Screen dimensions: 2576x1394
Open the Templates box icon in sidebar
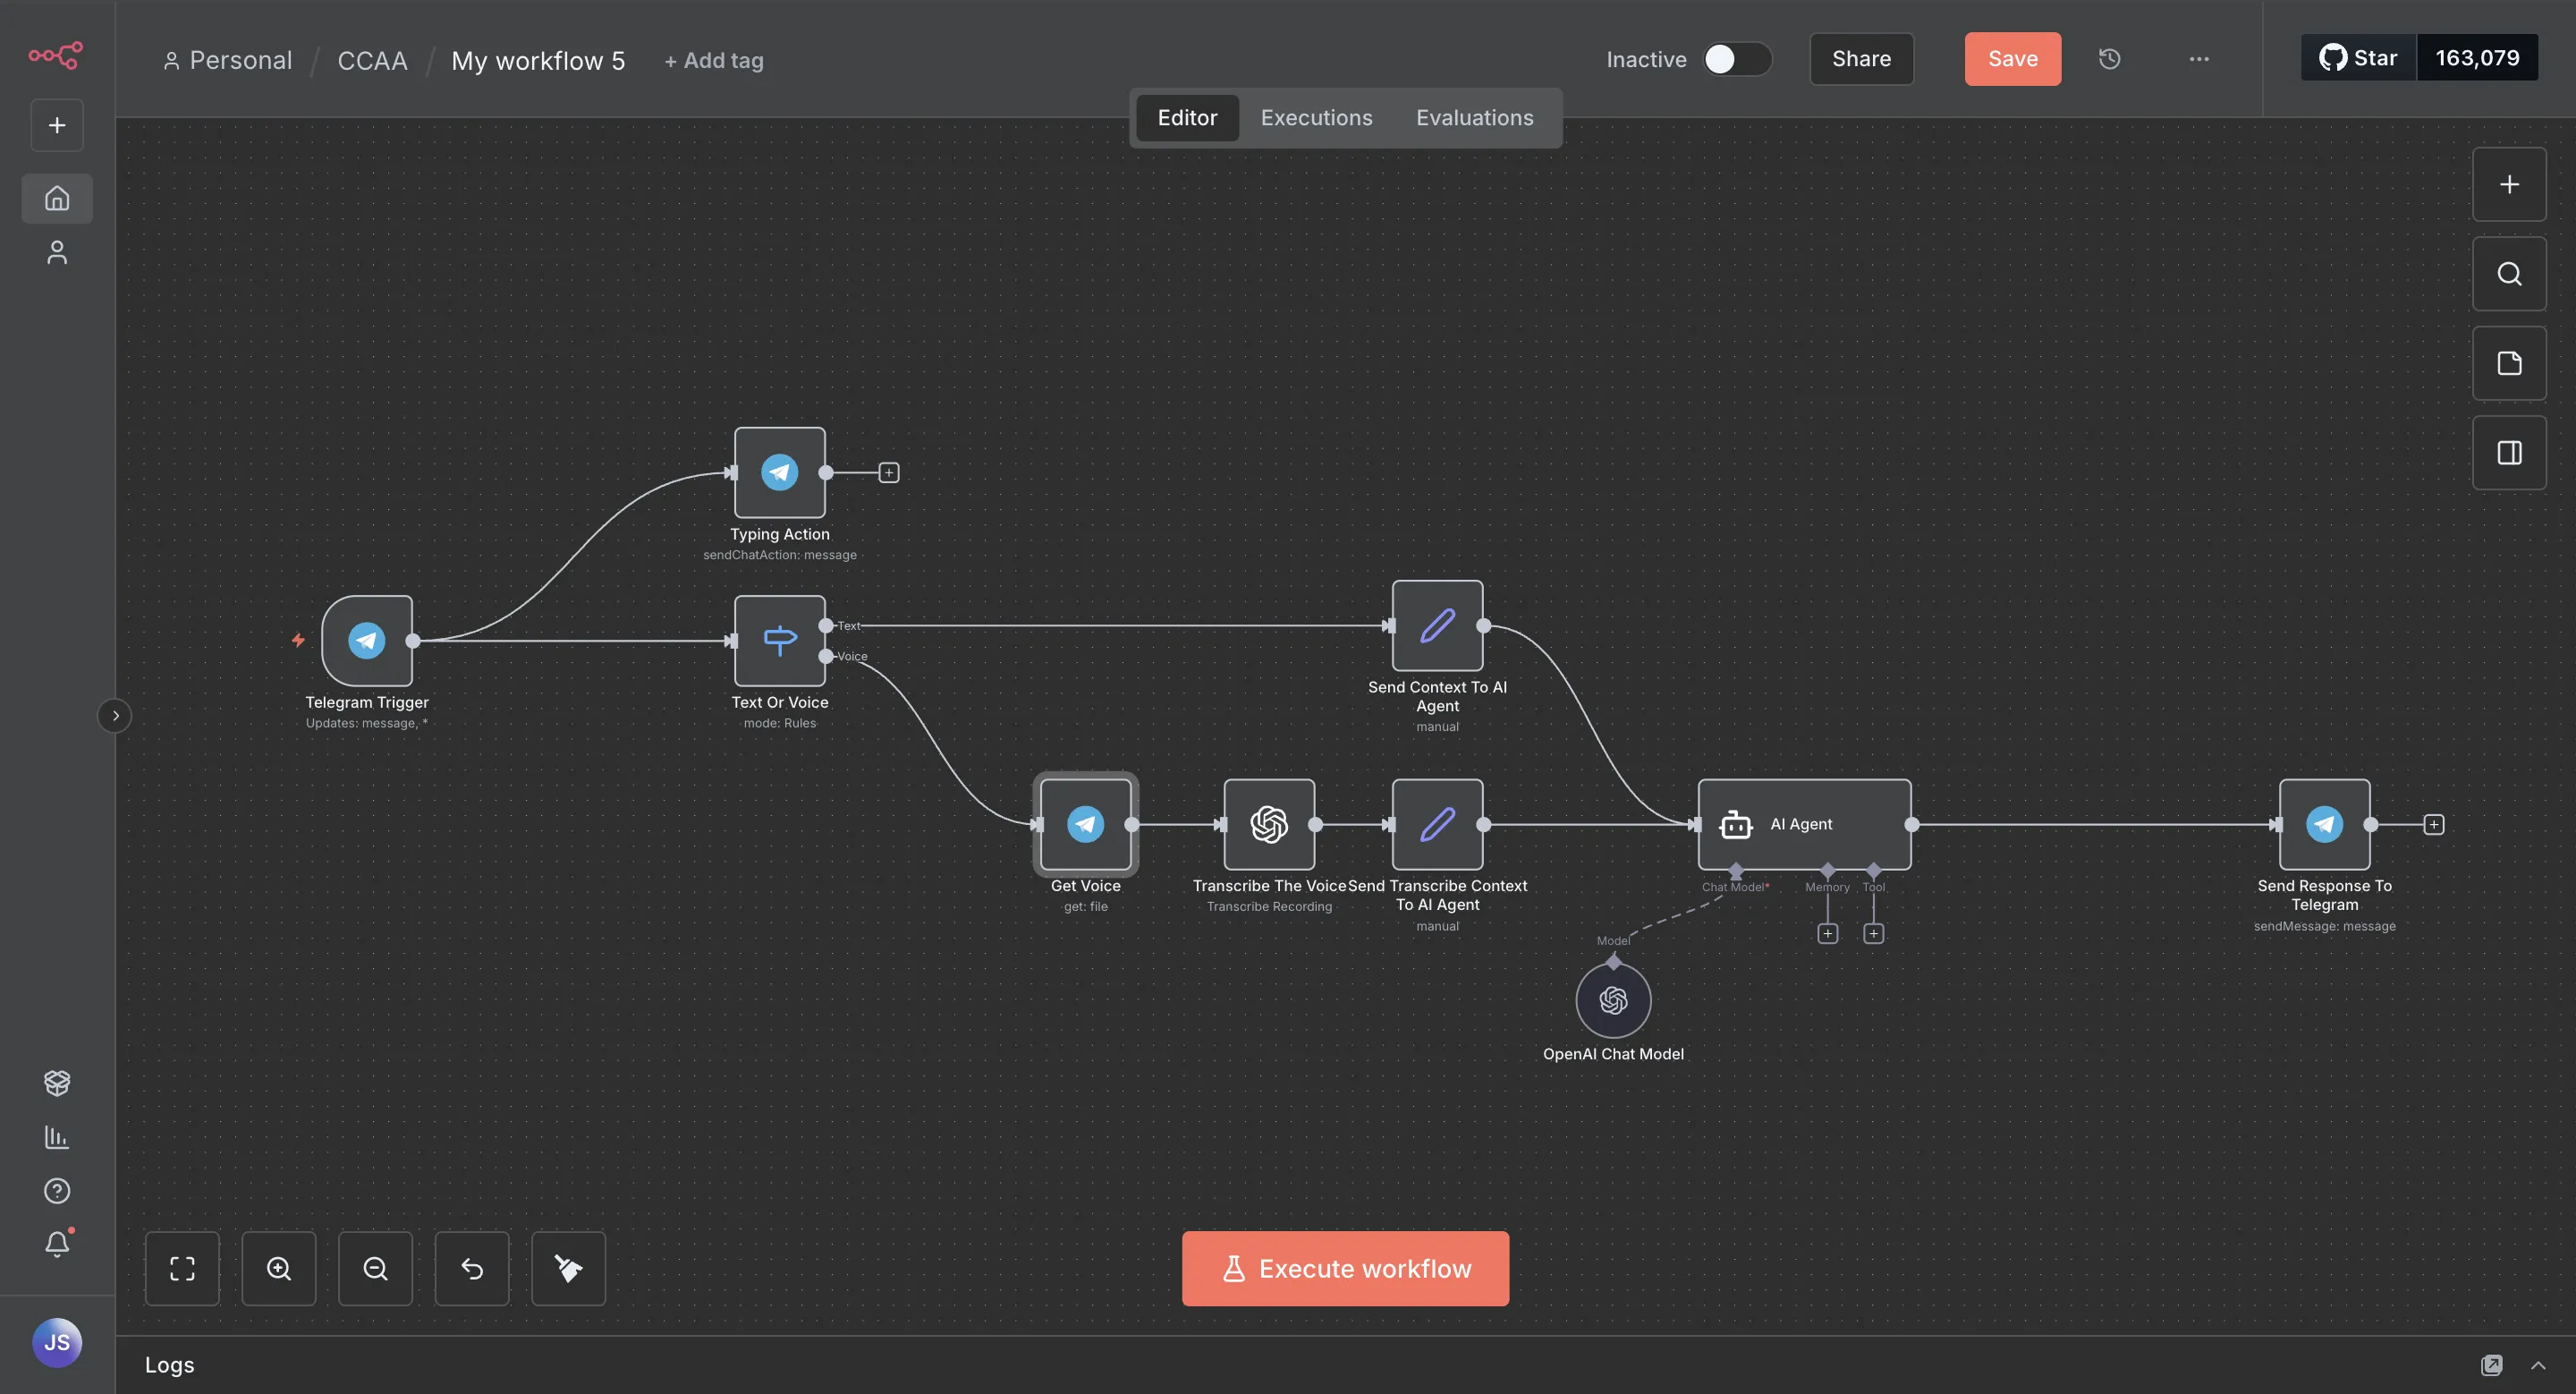point(56,1082)
